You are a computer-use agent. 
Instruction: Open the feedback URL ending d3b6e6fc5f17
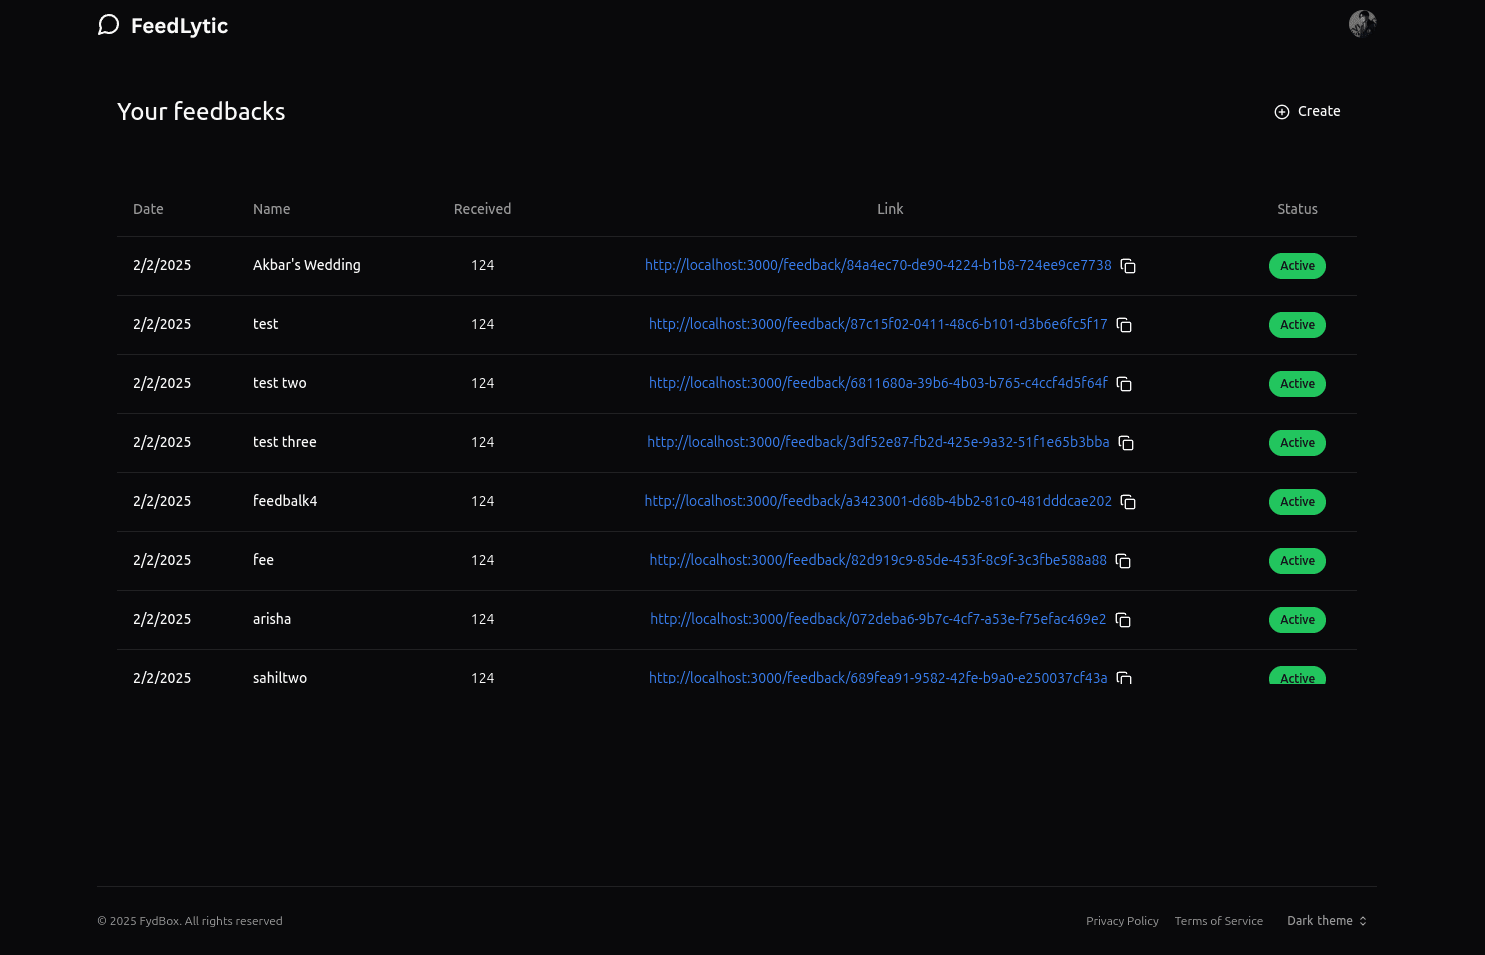[878, 324]
